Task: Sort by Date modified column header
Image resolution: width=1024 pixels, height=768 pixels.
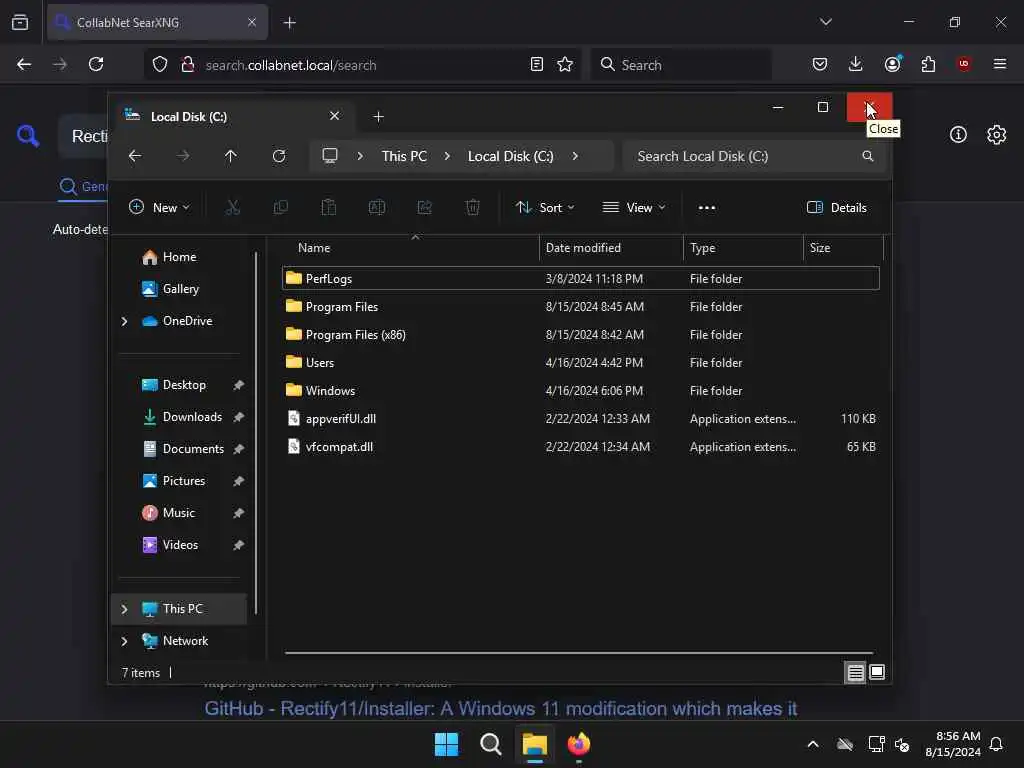Action: [611, 248]
